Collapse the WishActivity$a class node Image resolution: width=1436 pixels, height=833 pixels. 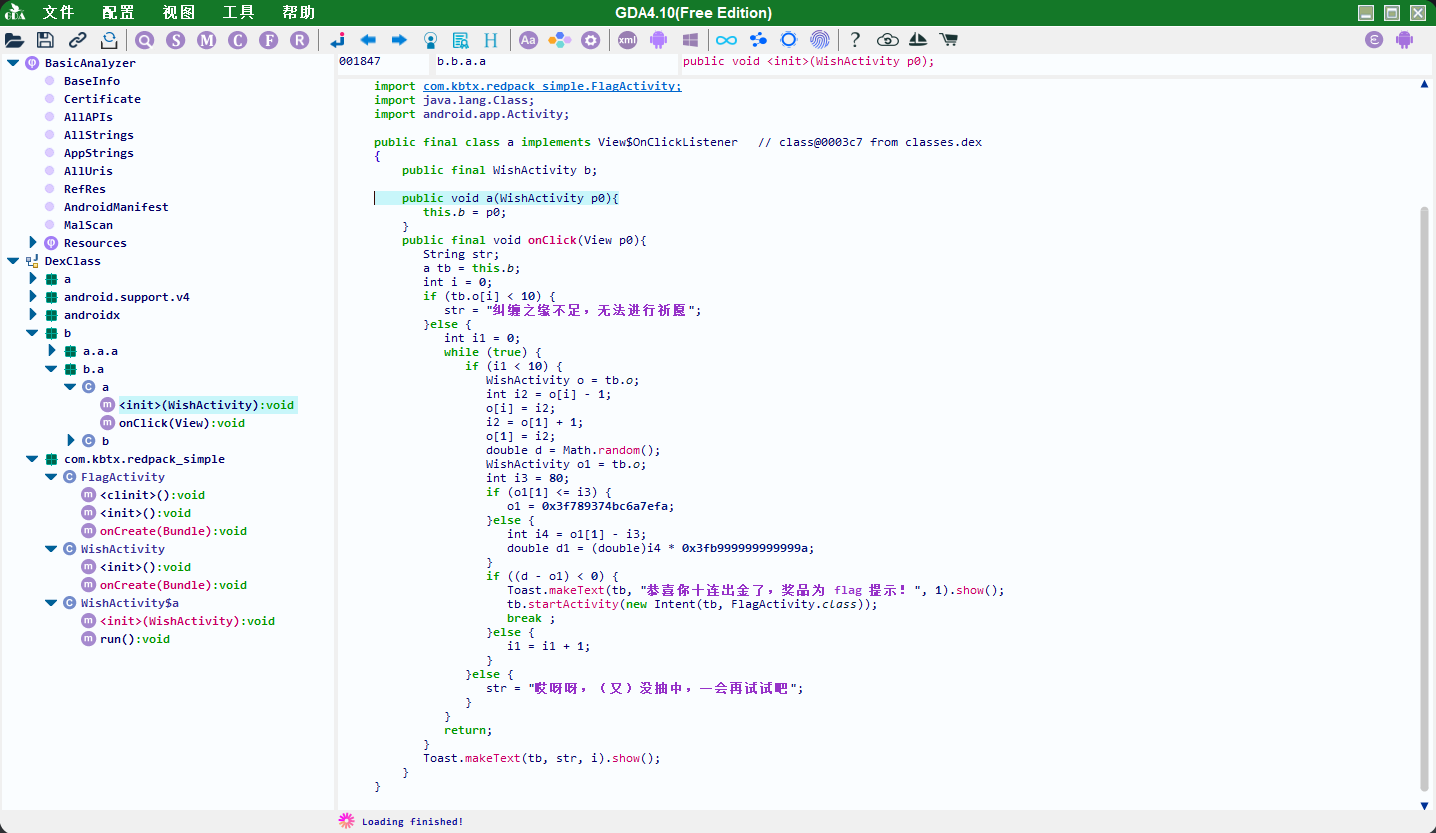tap(52, 603)
